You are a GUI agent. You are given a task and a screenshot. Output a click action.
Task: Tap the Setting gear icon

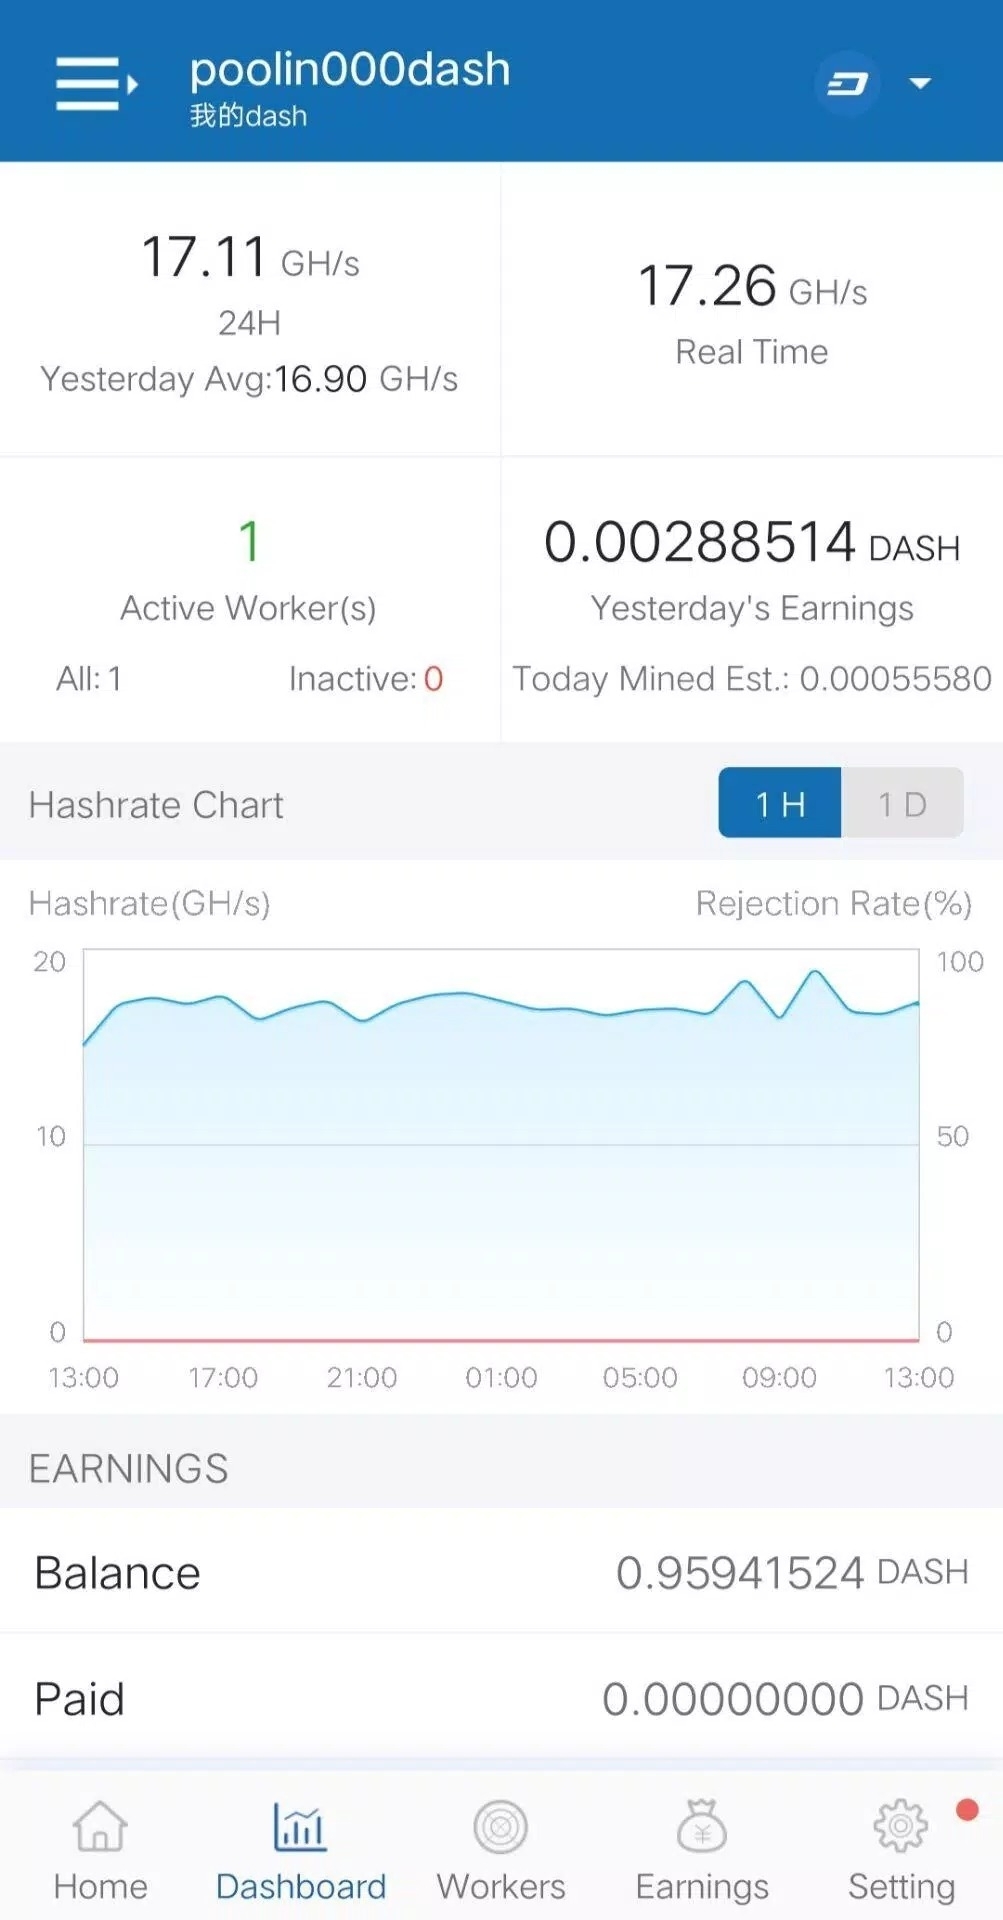(901, 1827)
